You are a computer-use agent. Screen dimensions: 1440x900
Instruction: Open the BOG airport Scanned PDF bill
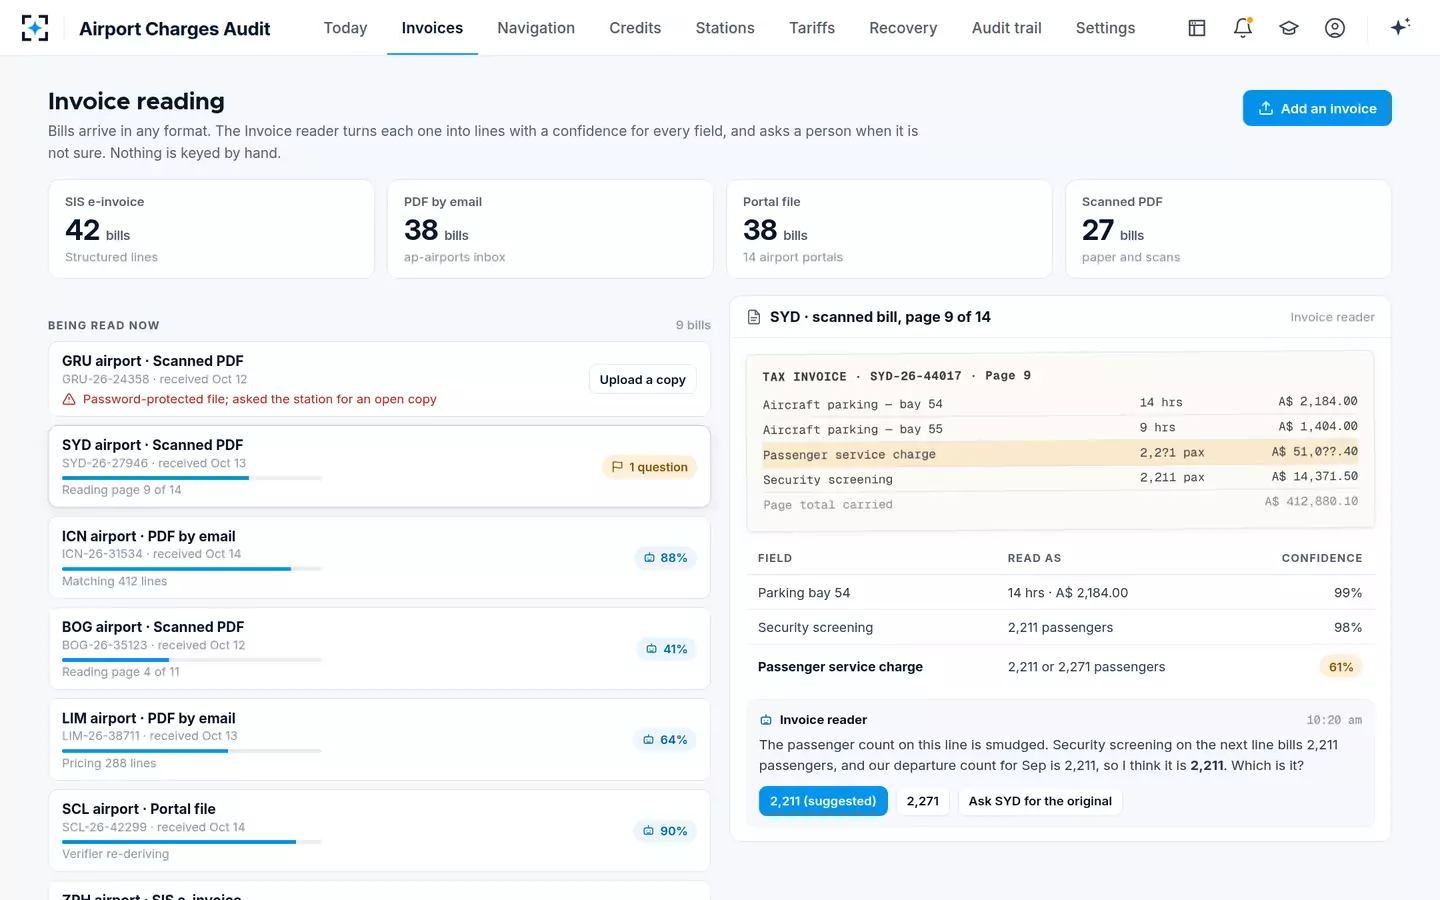click(x=379, y=649)
